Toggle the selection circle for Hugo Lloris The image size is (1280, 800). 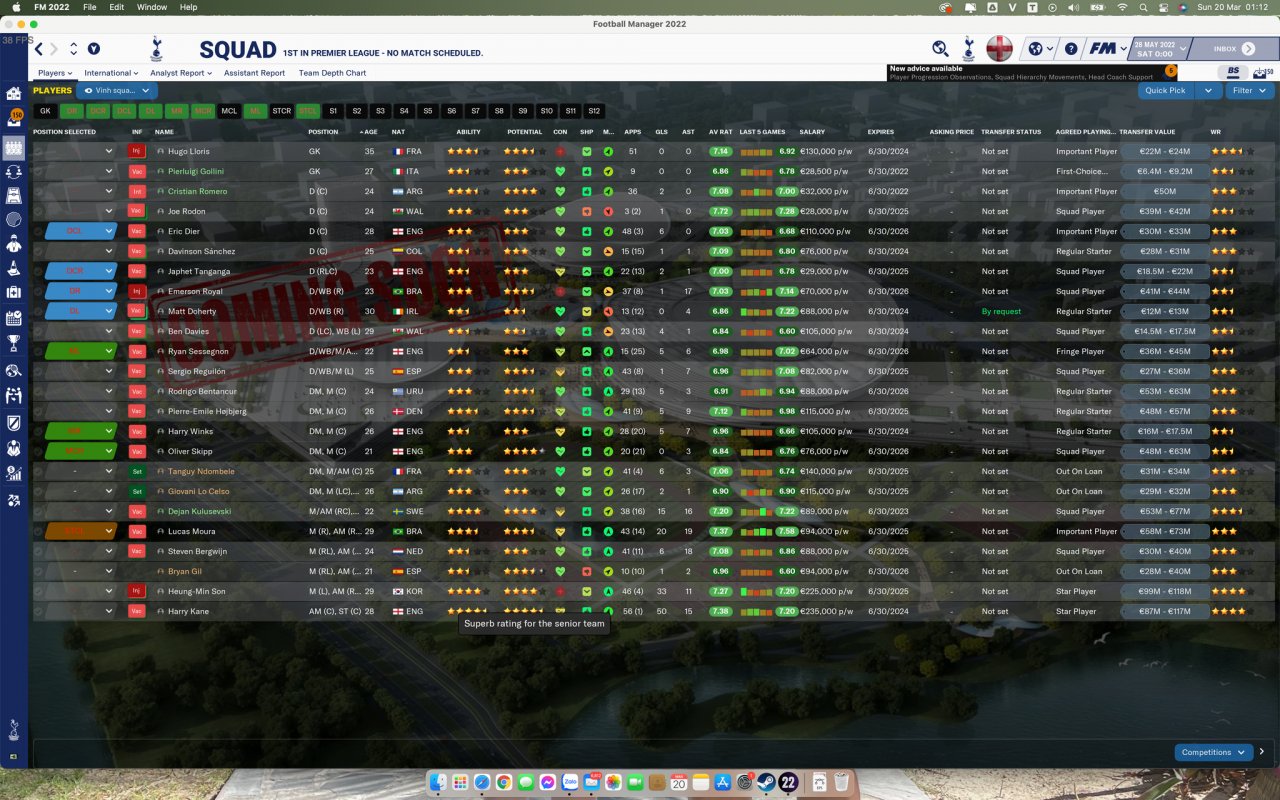point(39,151)
